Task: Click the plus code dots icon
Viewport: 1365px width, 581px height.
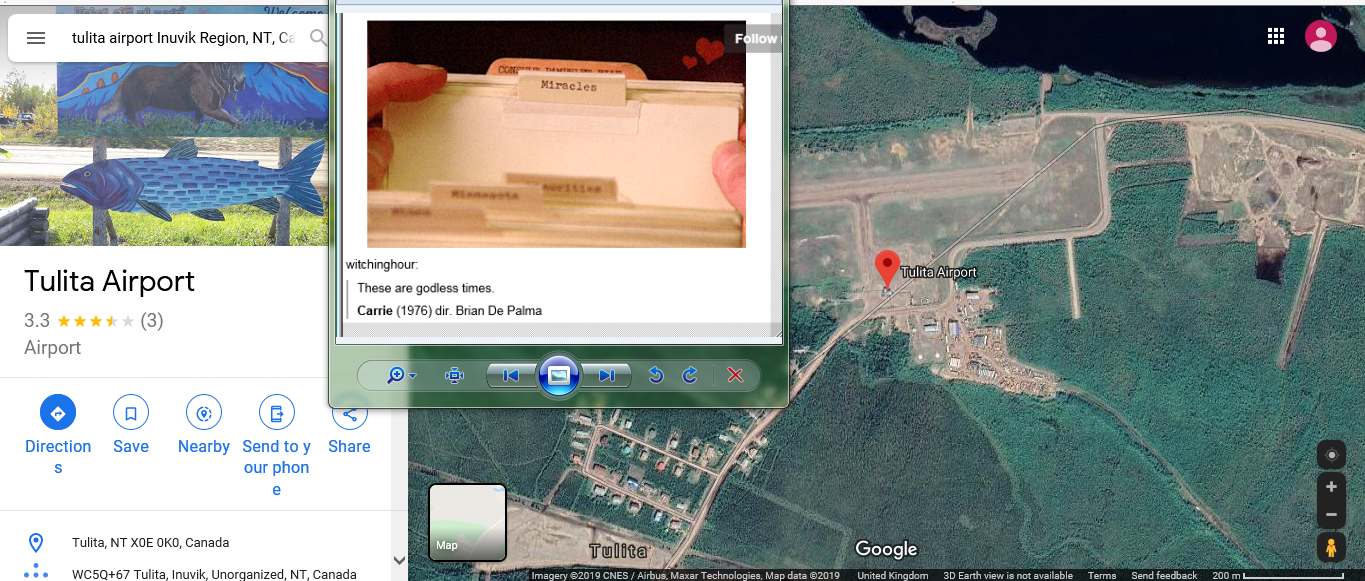Action: (x=36, y=572)
